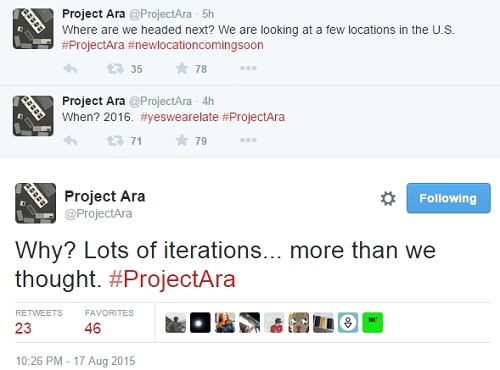
Task: Open #ProjectAra hashtag in the main tweet
Action: (x=172, y=279)
